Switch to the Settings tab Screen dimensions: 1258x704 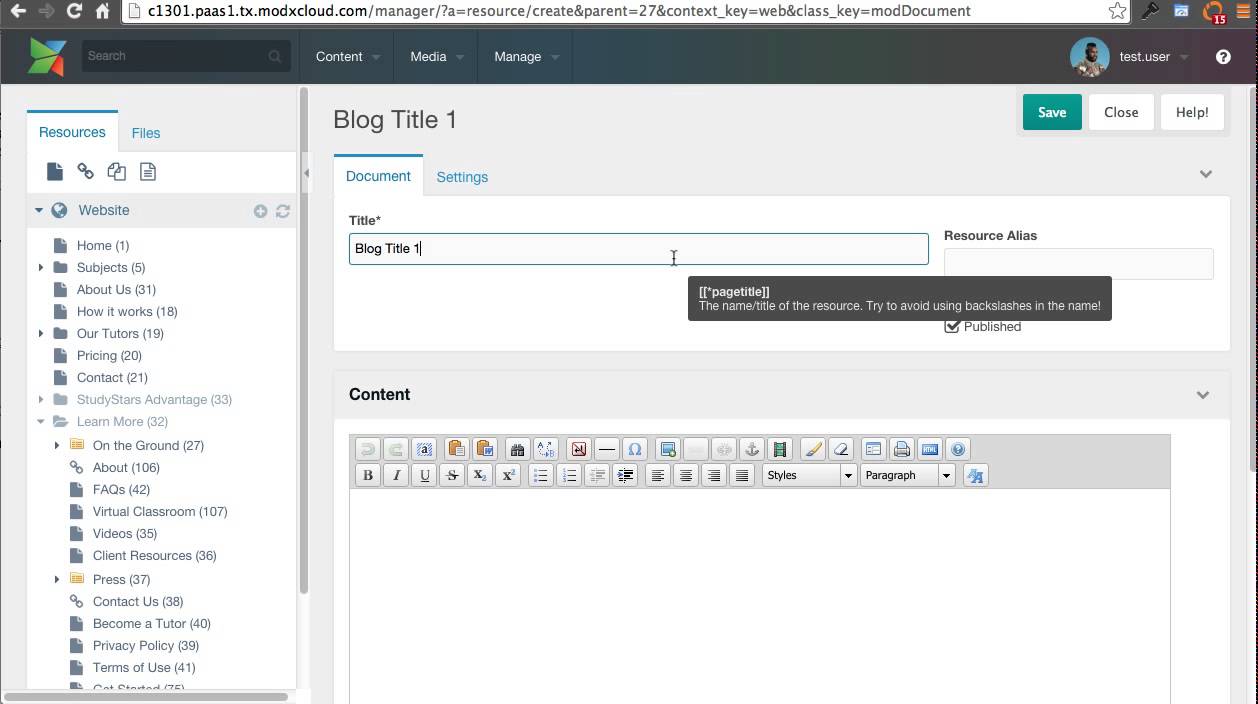click(x=462, y=177)
